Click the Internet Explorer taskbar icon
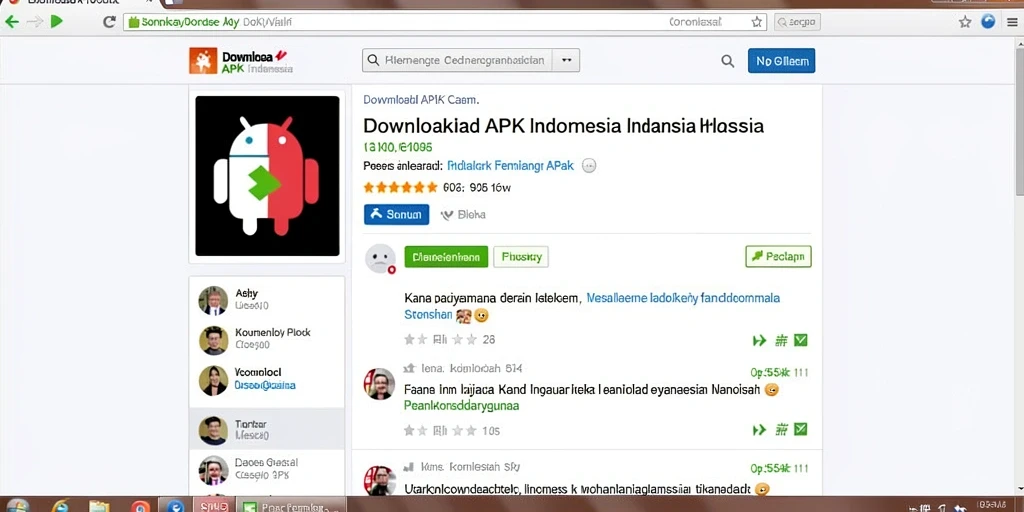 pyautogui.click(x=60, y=506)
